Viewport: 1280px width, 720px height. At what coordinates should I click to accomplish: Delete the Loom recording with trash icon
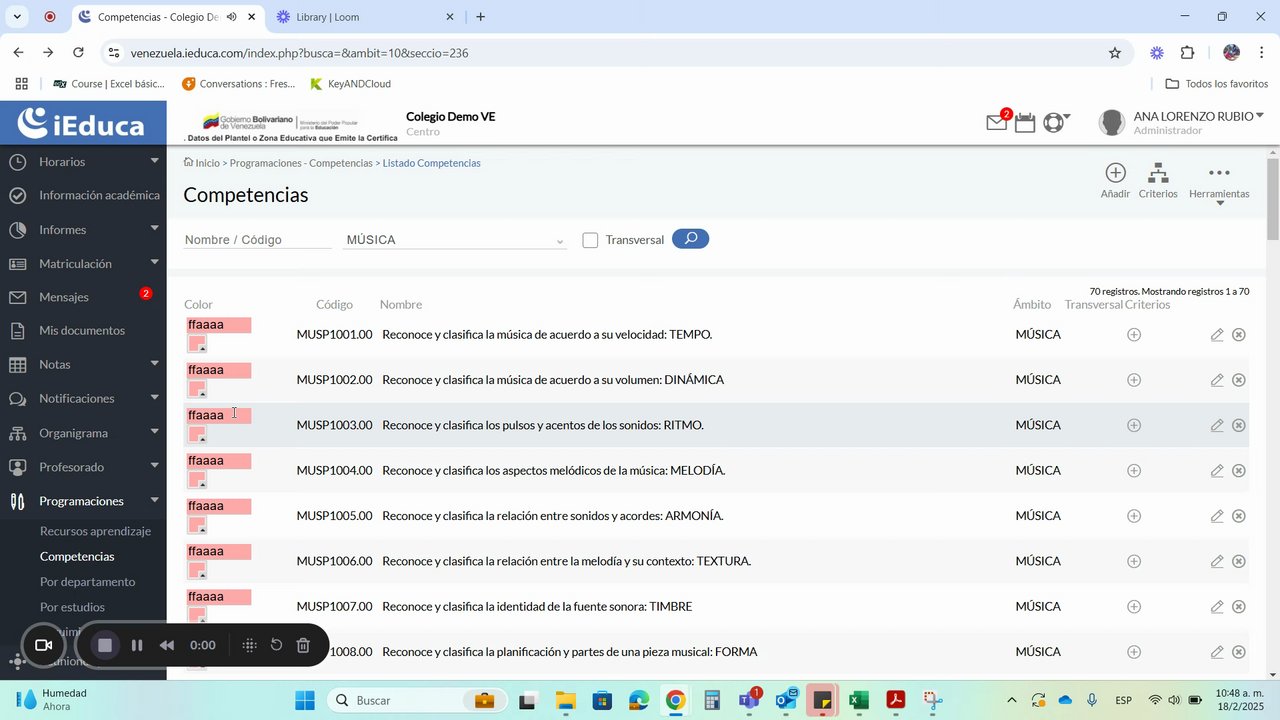pyautogui.click(x=303, y=645)
